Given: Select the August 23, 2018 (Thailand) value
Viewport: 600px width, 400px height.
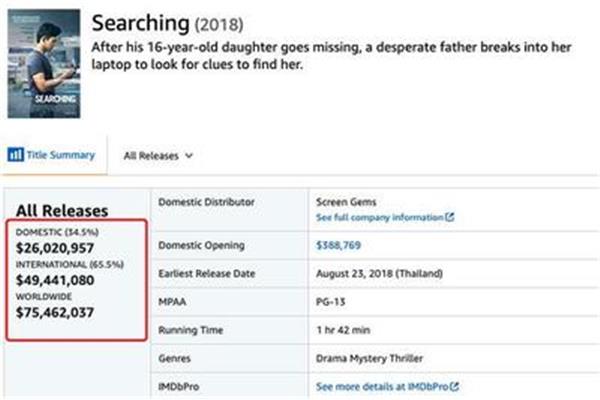Looking at the screenshot, I should pyautogui.click(x=379, y=273).
